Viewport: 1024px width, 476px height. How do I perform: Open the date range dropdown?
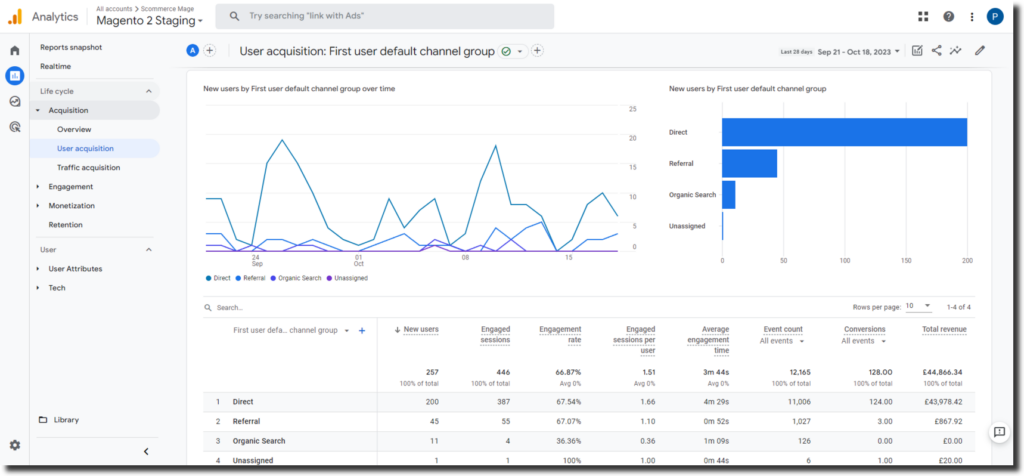(858, 51)
